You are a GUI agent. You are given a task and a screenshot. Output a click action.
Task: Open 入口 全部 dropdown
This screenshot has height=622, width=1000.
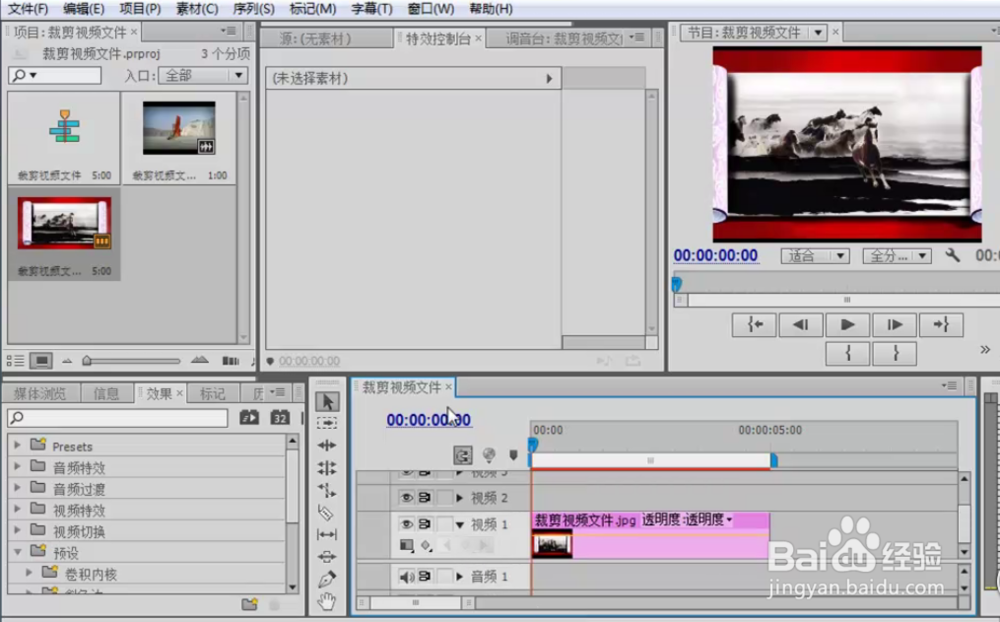pos(203,75)
